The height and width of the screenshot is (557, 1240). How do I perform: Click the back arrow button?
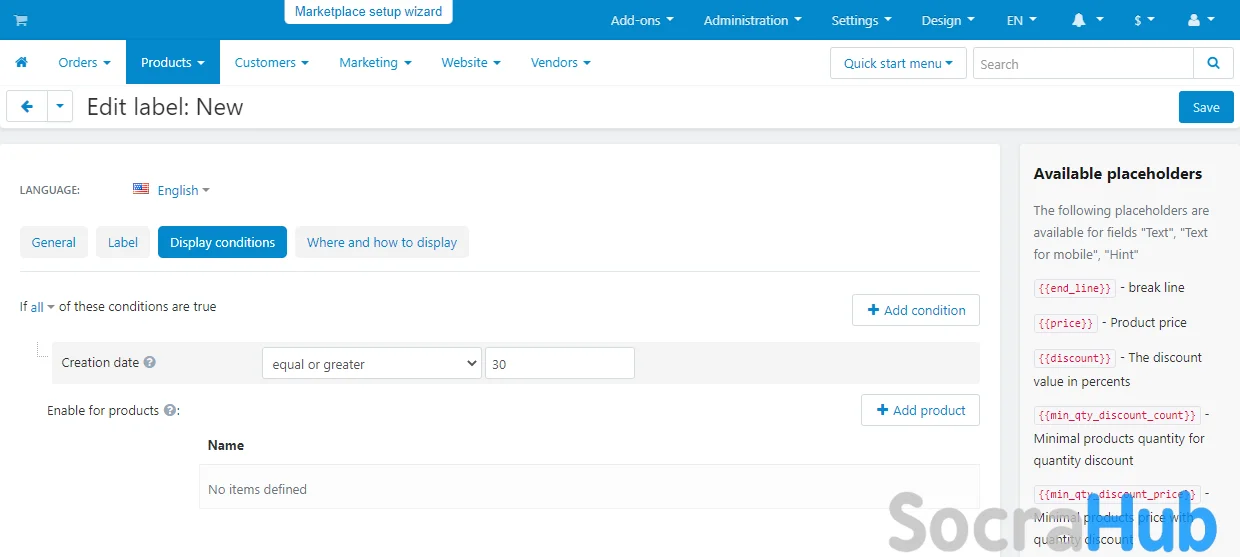tap(27, 106)
